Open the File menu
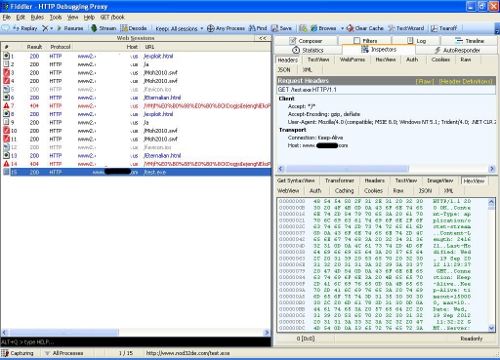Viewport: 500px width, 360px height. tap(6, 17)
